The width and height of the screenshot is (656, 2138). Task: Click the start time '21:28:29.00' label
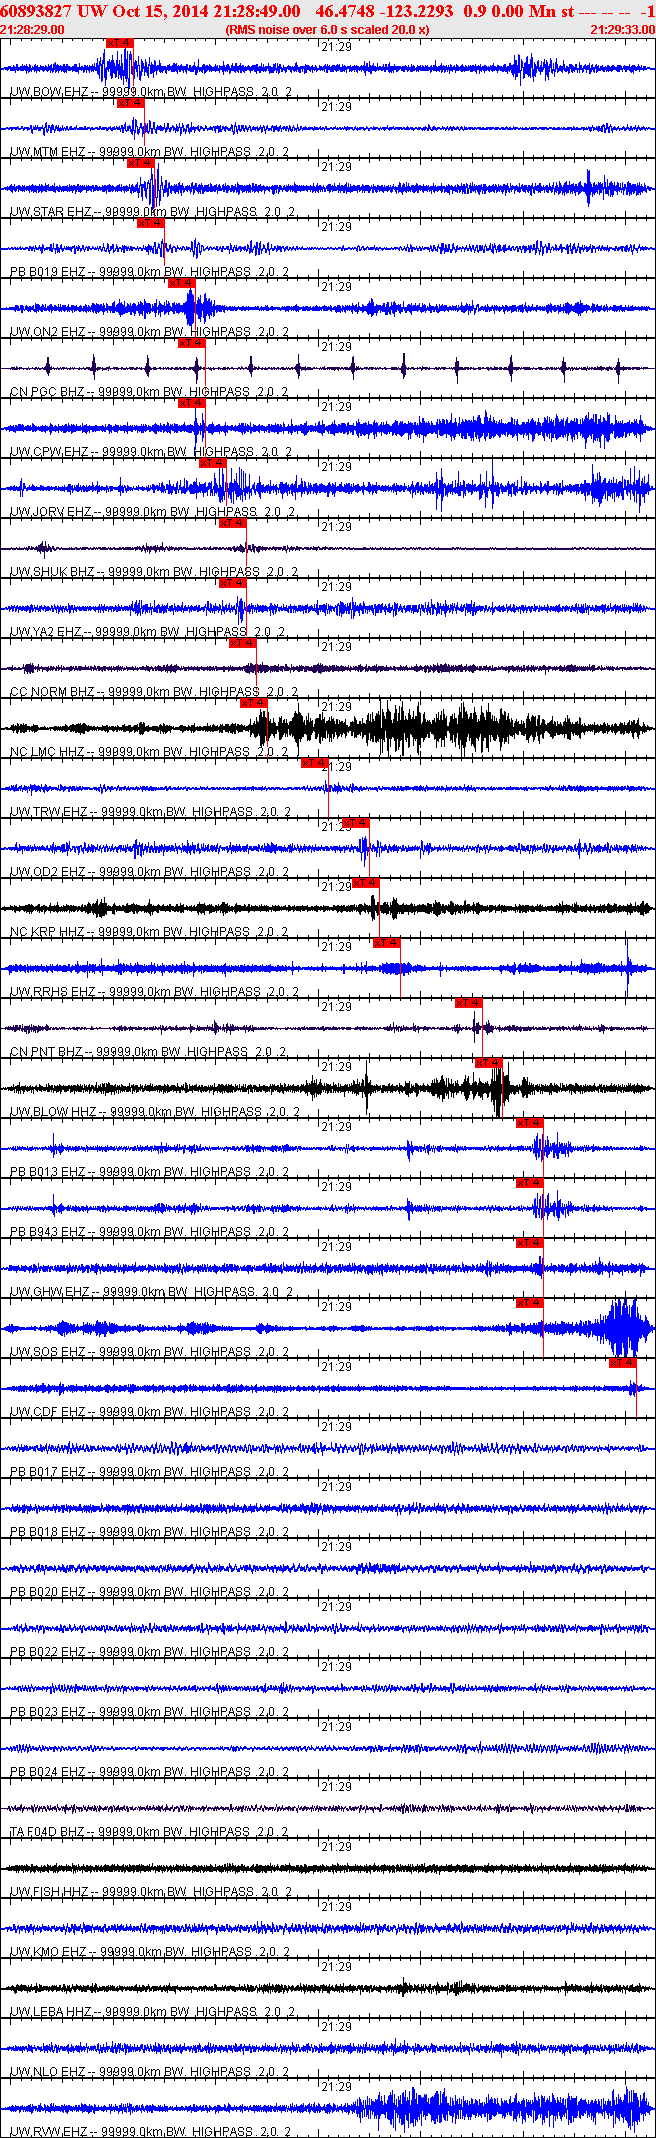[x=33, y=30]
